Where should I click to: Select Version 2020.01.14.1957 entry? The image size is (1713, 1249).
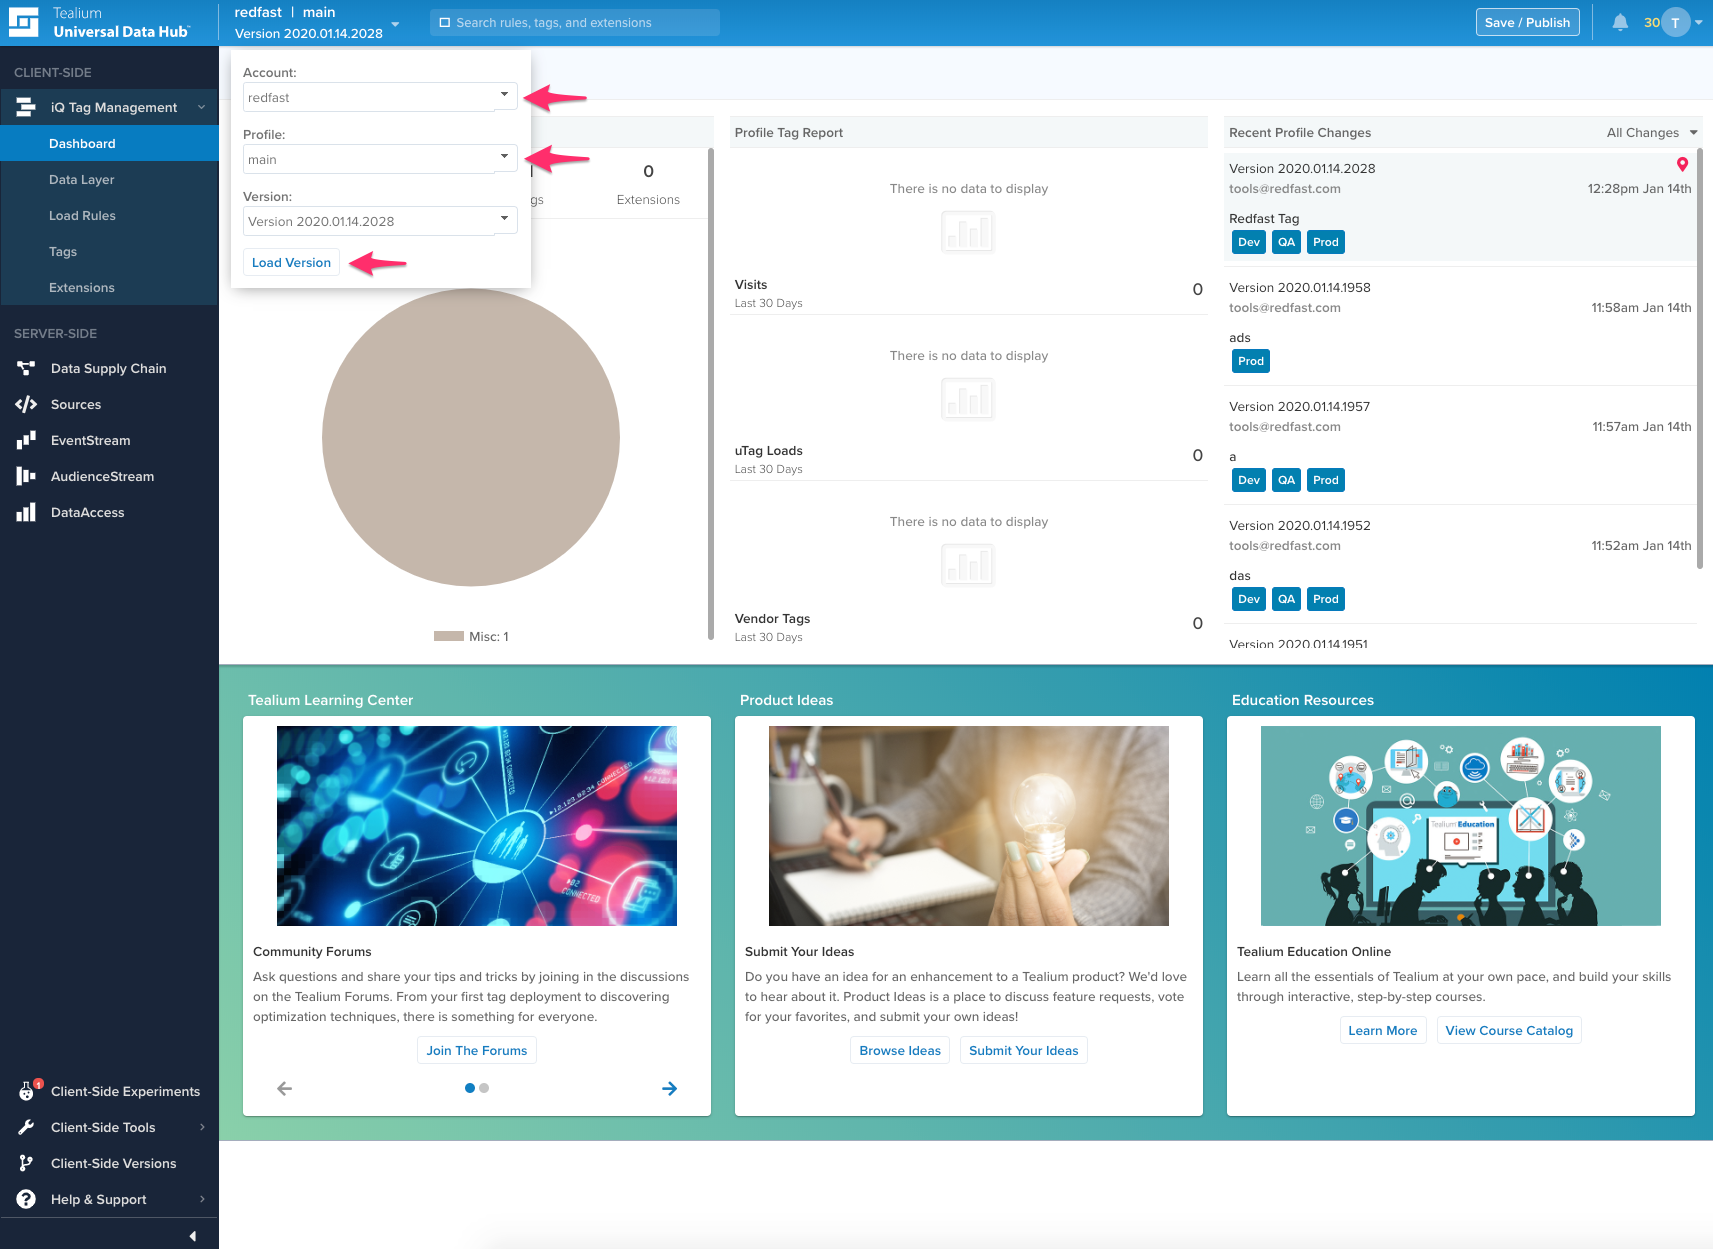coord(1460,446)
